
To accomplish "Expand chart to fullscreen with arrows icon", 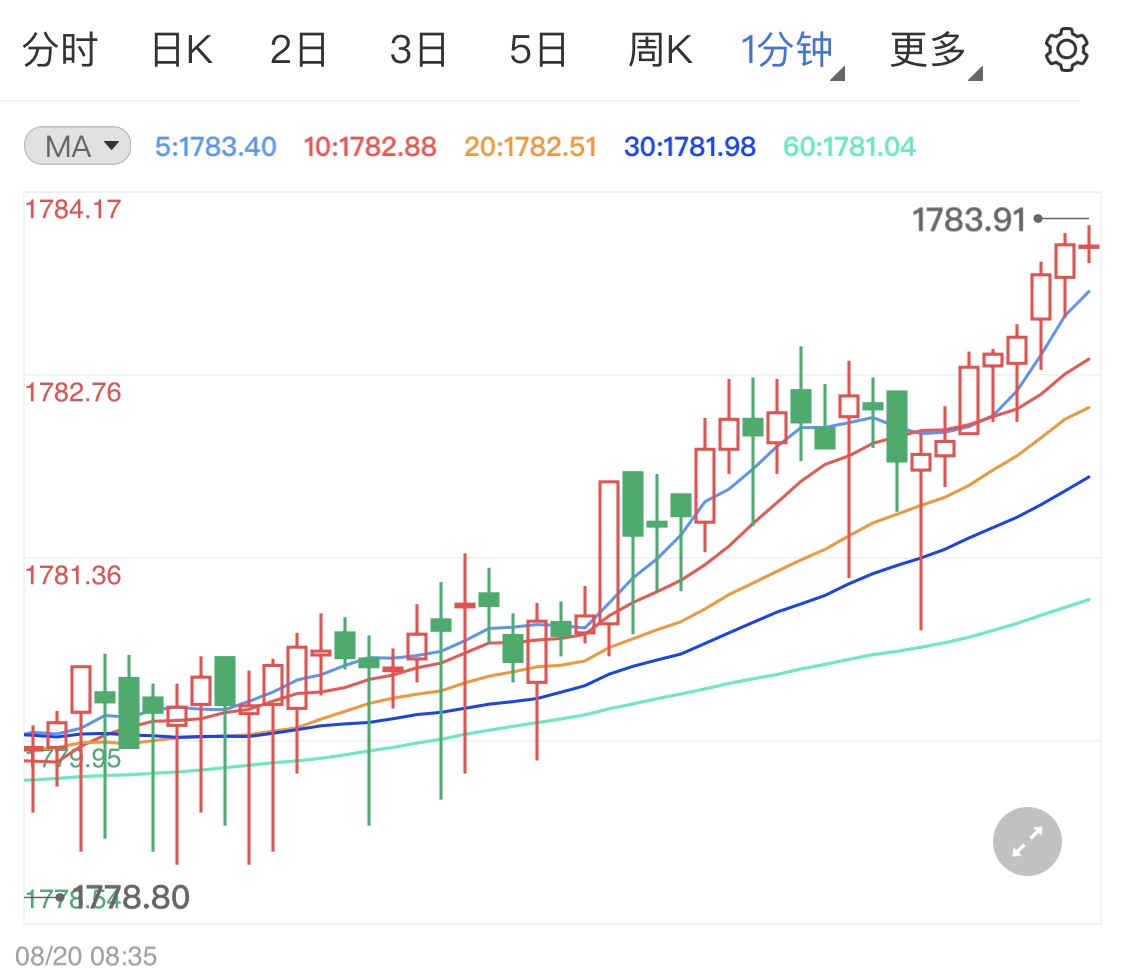I will [1027, 842].
